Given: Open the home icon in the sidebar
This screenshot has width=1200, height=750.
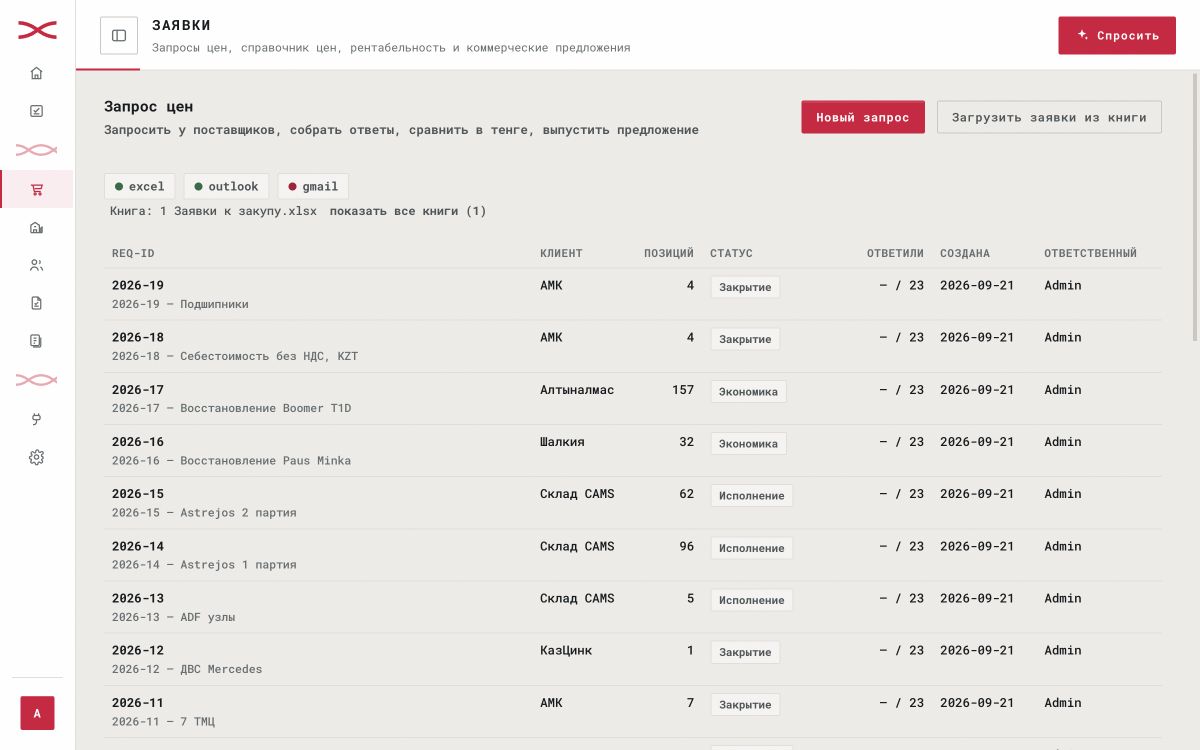Looking at the screenshot, I should [37, 73].
